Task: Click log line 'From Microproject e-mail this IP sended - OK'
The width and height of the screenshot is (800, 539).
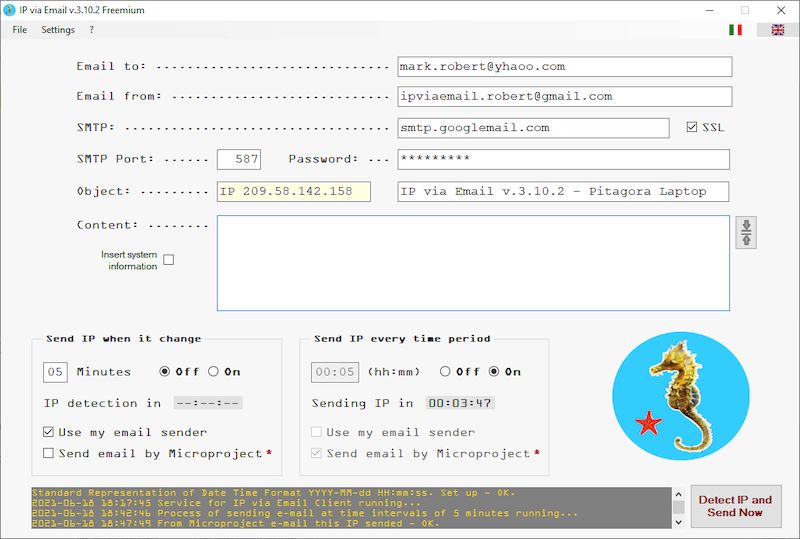Action: (x=235, y=523)
